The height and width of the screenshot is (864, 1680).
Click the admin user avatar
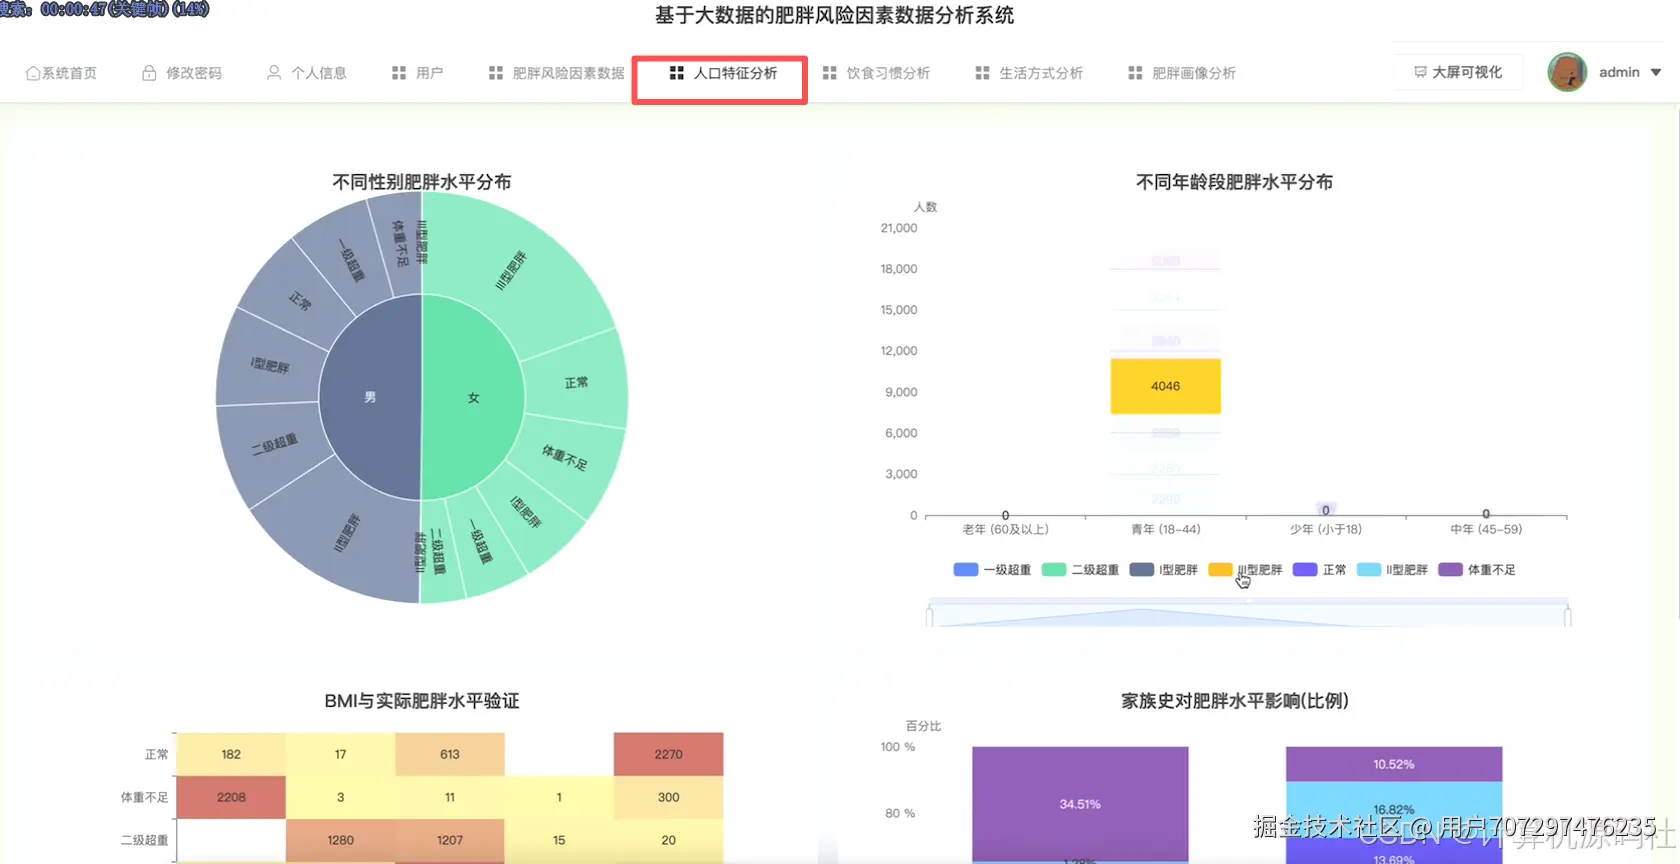[1567, 72]
